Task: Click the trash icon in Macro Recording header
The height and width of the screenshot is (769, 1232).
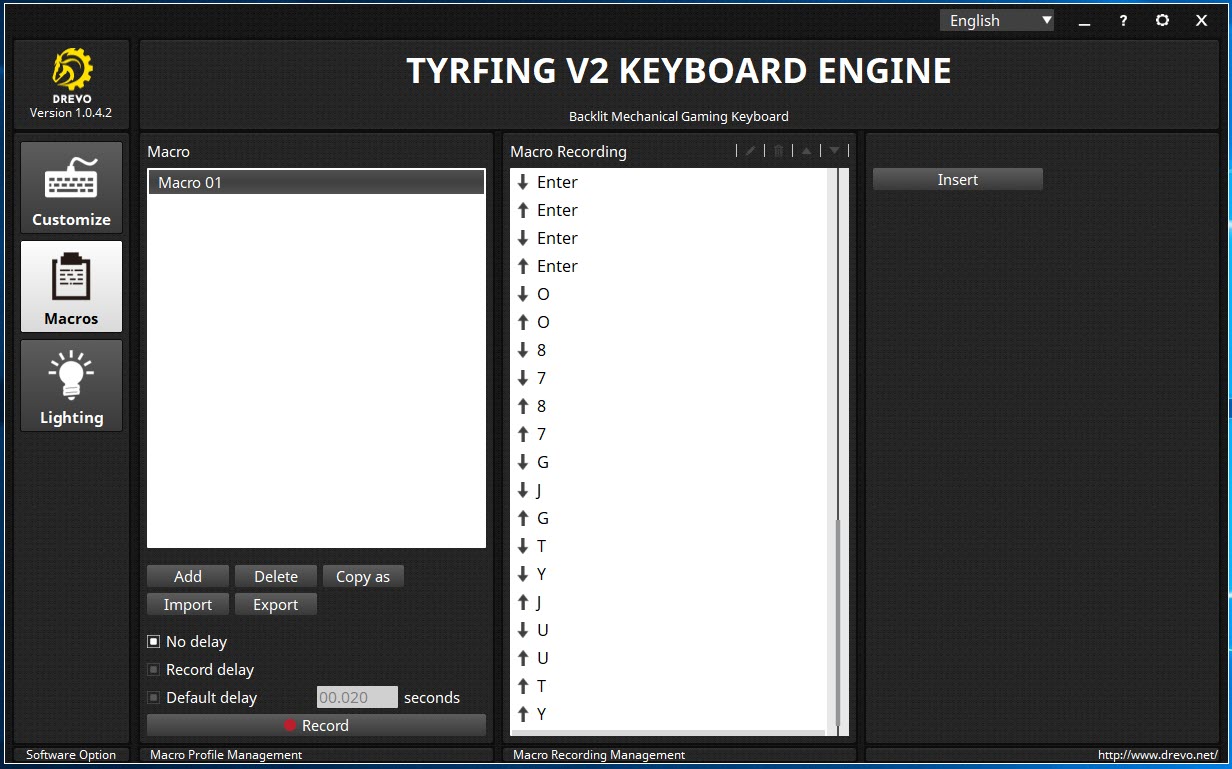Action: click(779, 151)
